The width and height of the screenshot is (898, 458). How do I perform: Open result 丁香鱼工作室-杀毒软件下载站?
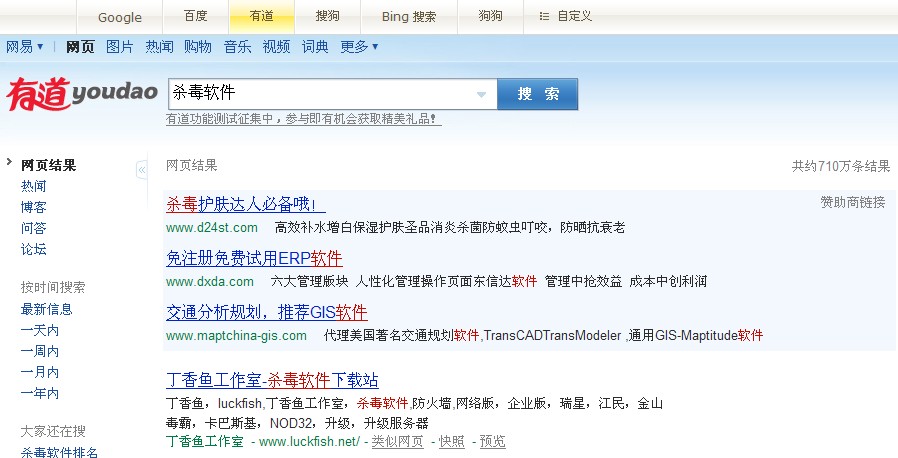click(272, 380)
